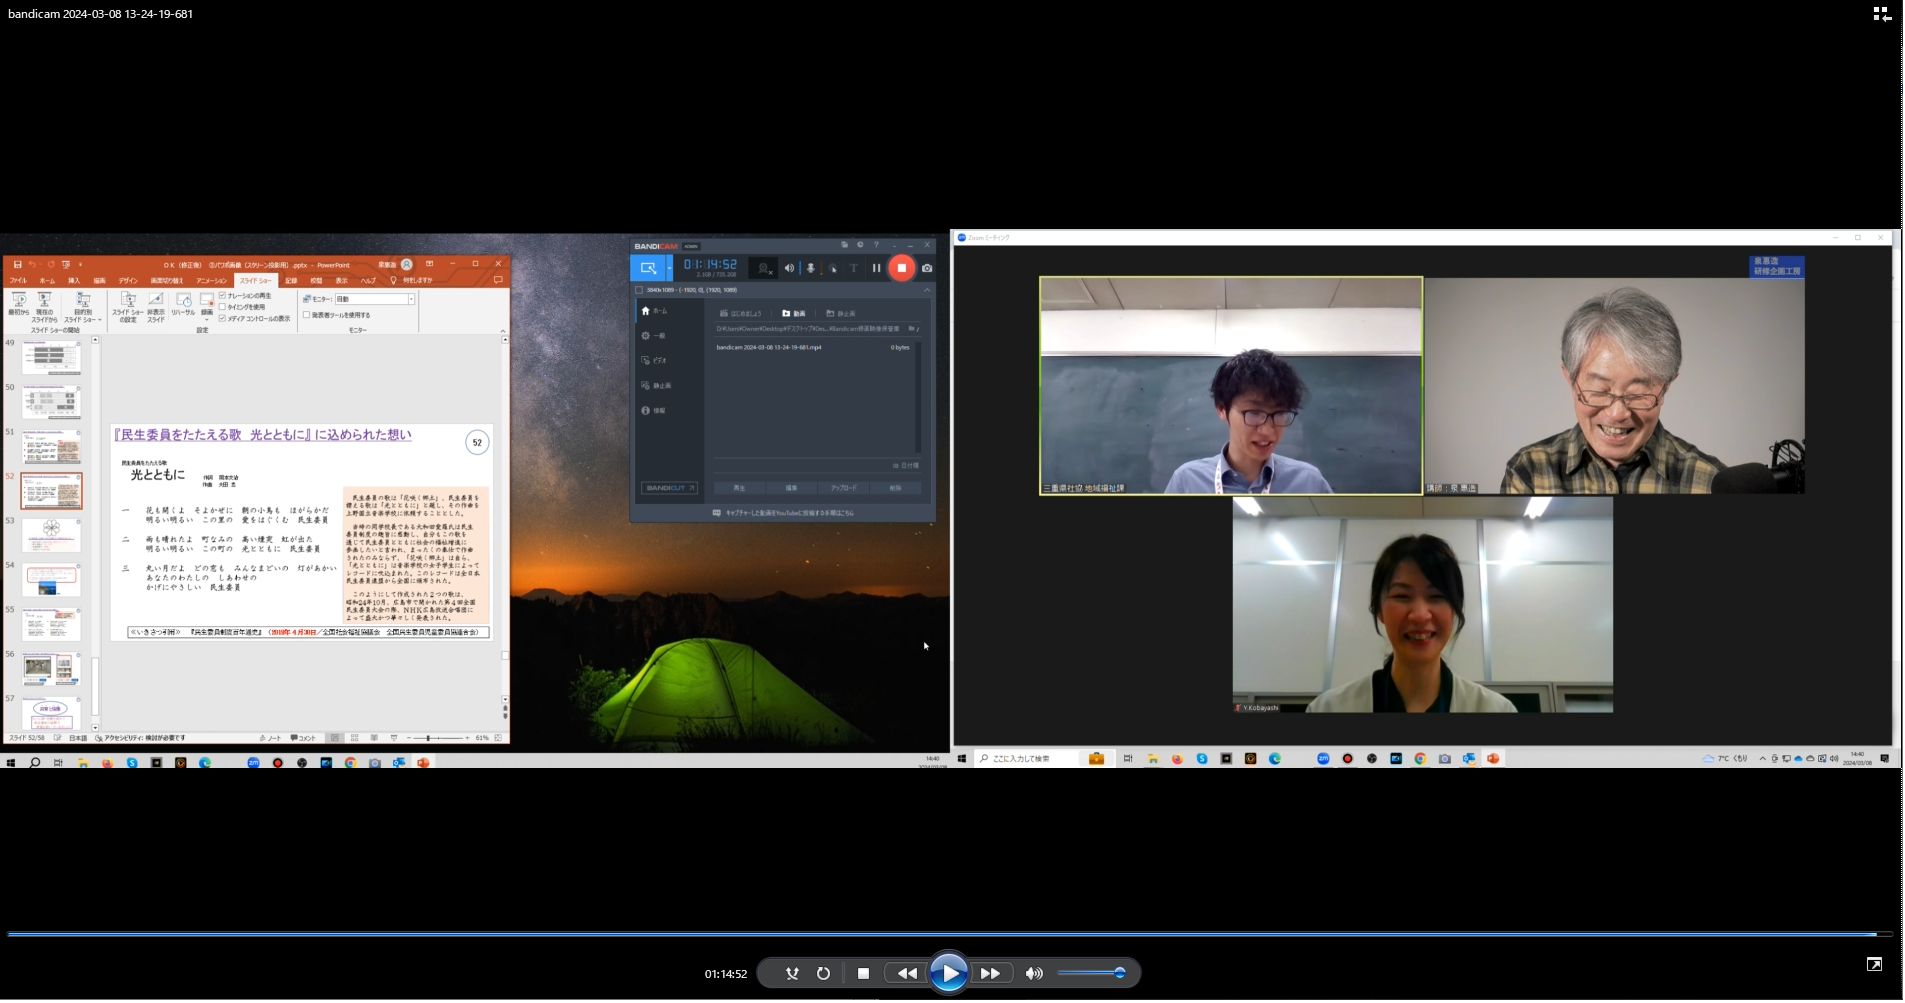Image resolution: width=1905 pixels, height=1003 pixels.
Task: Switch to Now Playing mode icon at top right
Action: pos(1881,14)
